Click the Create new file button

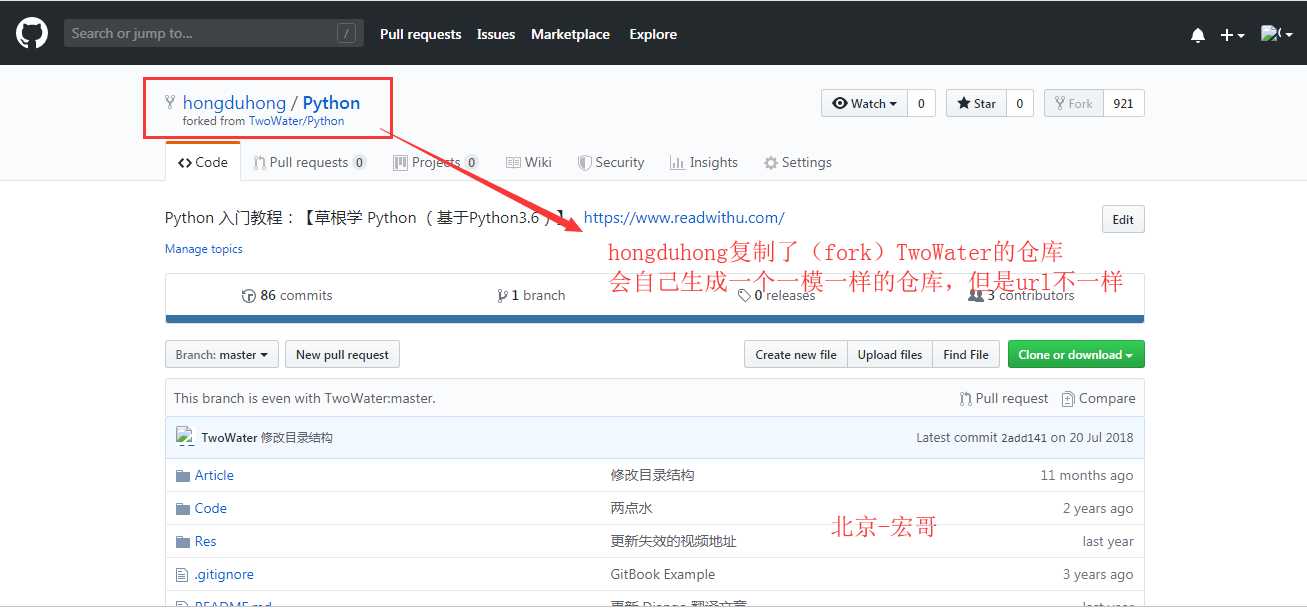[796, 354]
